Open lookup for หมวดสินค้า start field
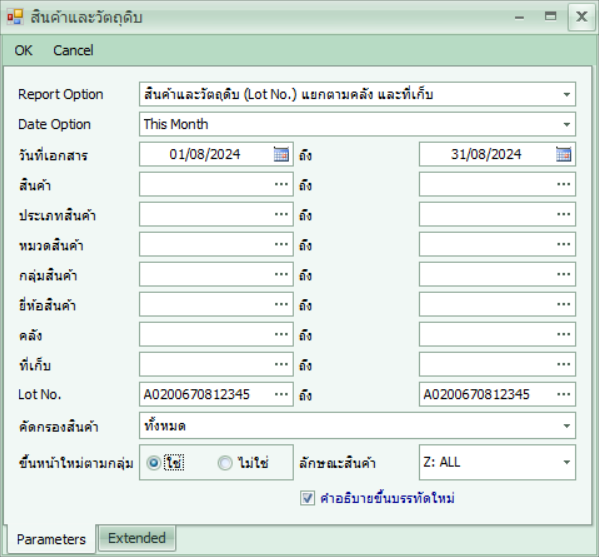The image size is (599, 557). [x=281, y=244]
